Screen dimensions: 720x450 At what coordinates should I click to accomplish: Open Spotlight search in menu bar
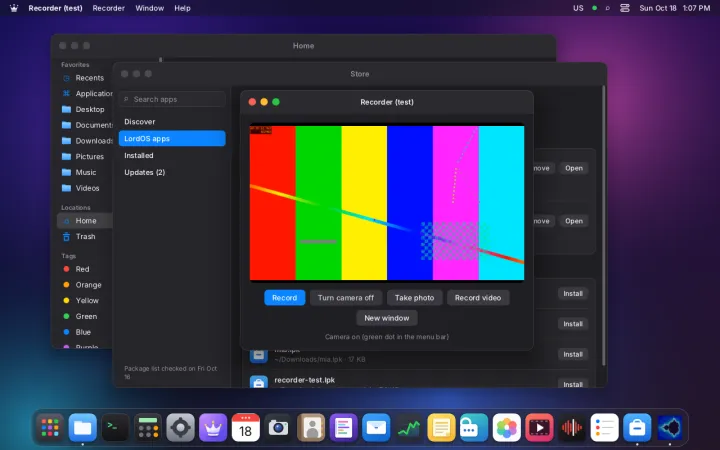(x=608, y=8)
